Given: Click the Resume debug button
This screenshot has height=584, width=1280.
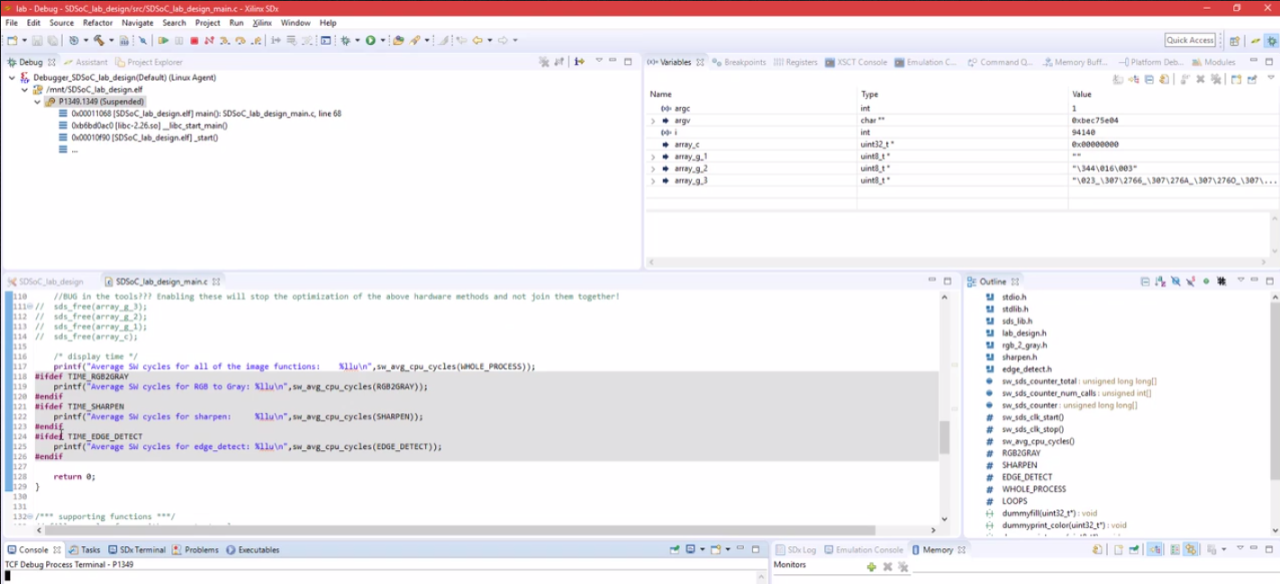Looking at the screenshot, I should click(x=163, y=40).
